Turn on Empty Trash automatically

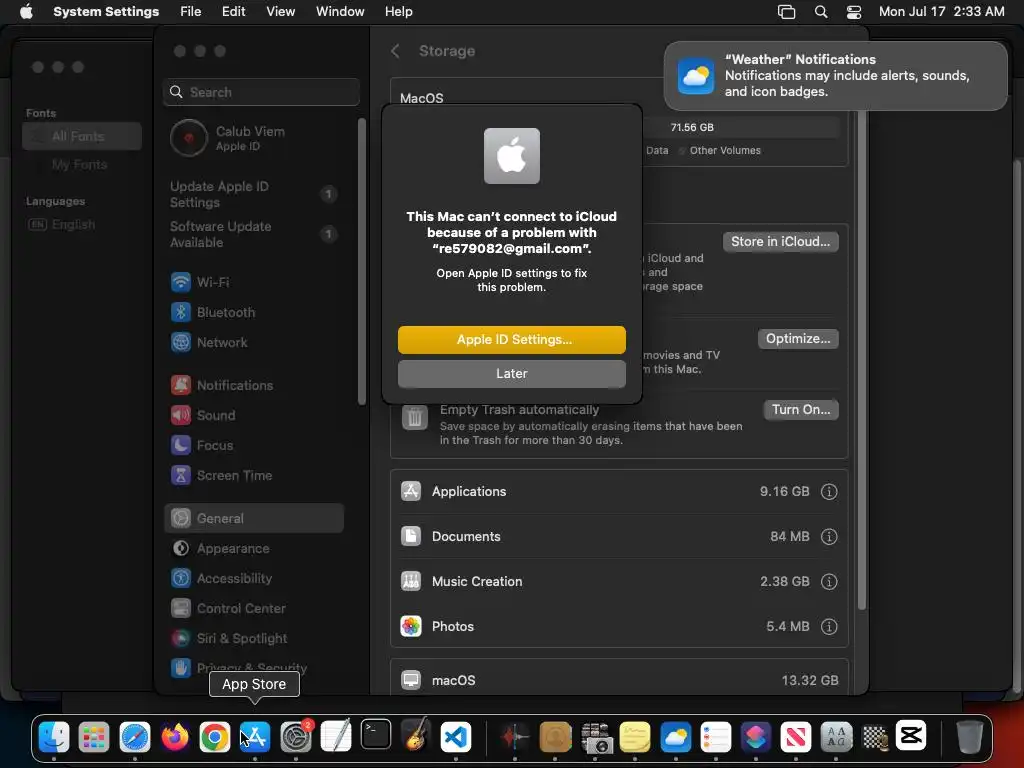click(x=801, y=409)
